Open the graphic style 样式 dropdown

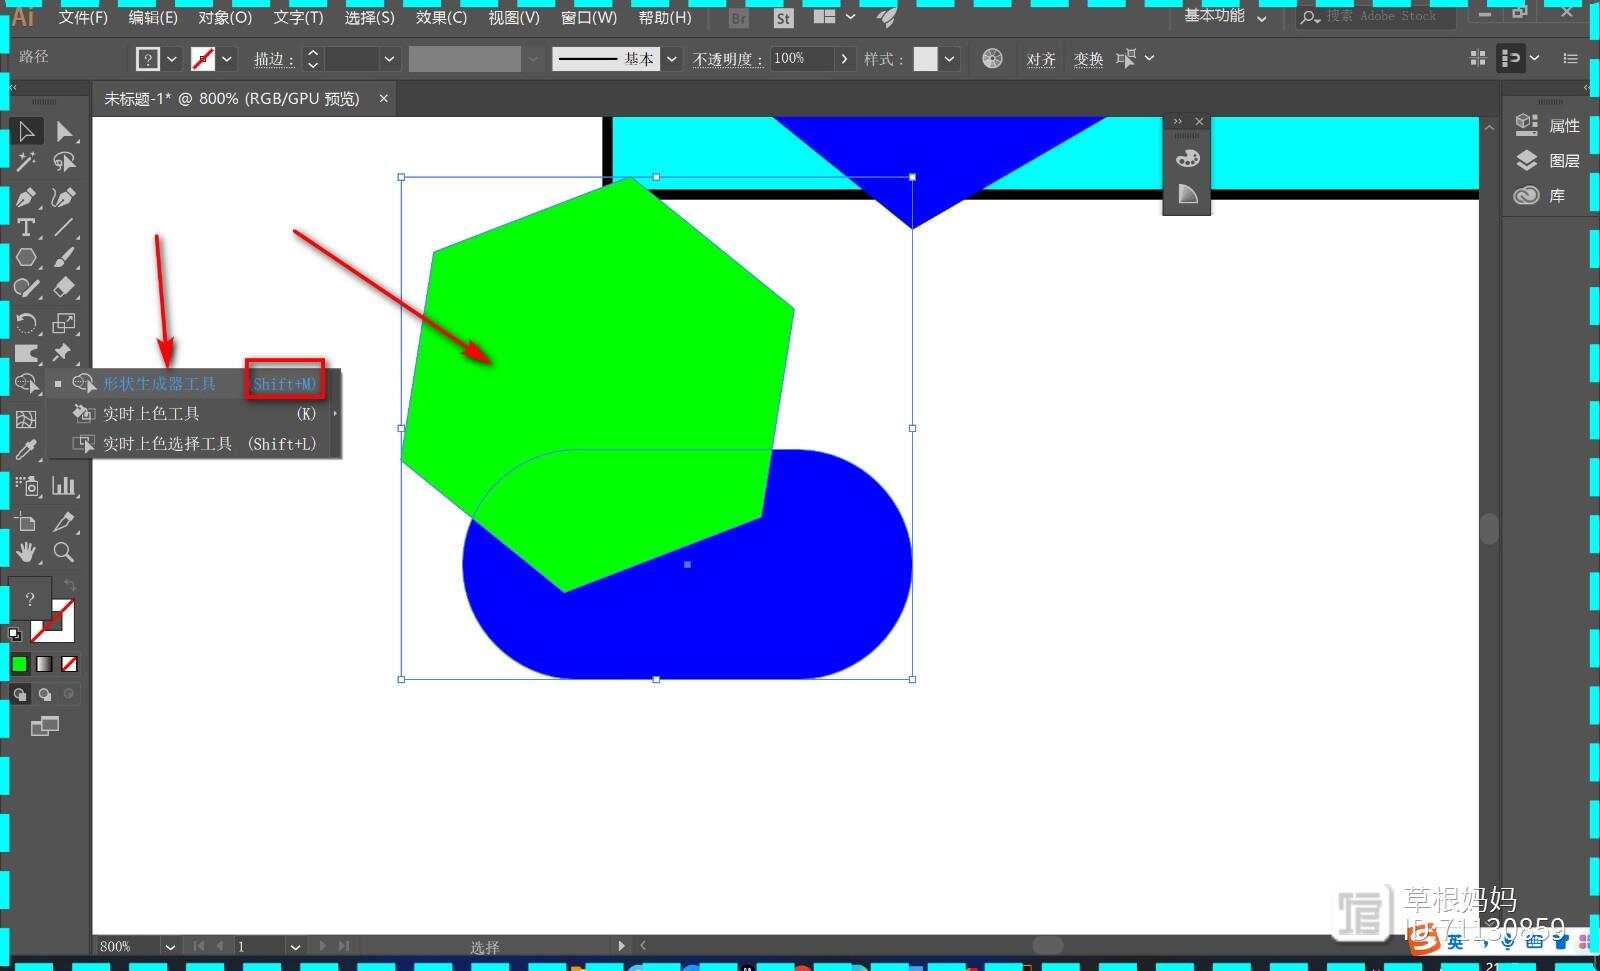(x=949, y=59)
